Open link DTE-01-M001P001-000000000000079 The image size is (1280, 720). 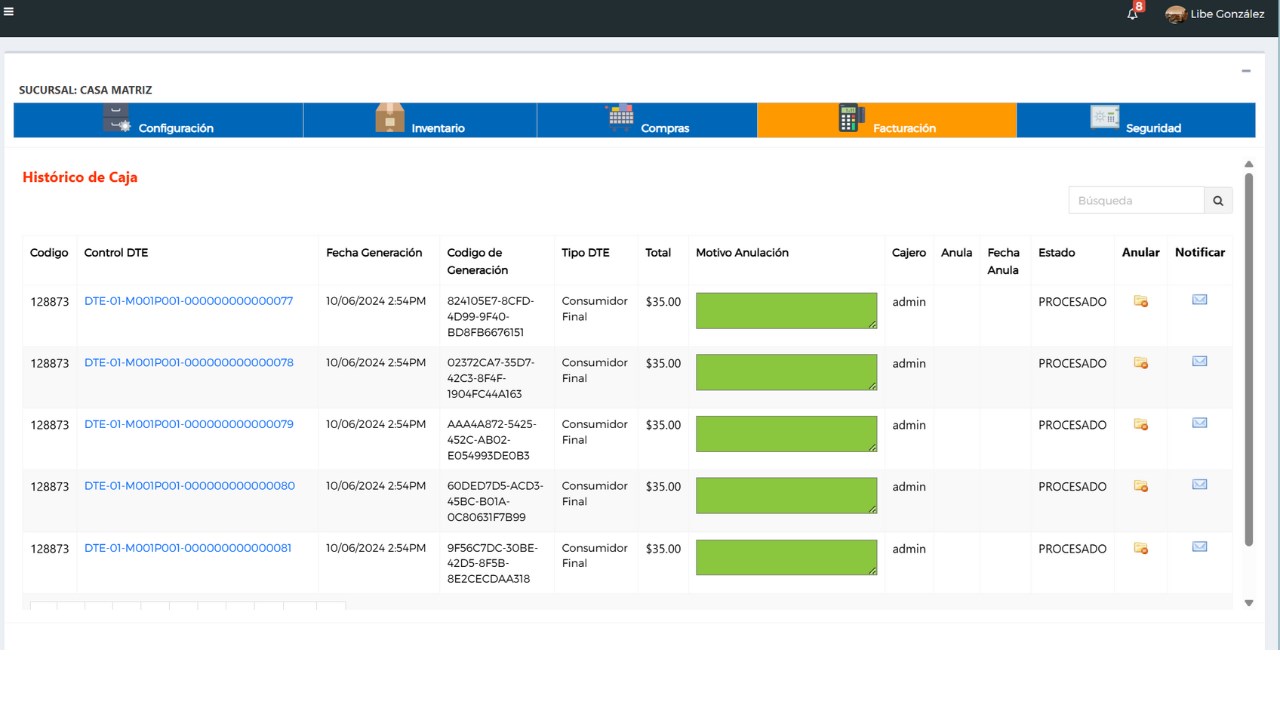189,424
